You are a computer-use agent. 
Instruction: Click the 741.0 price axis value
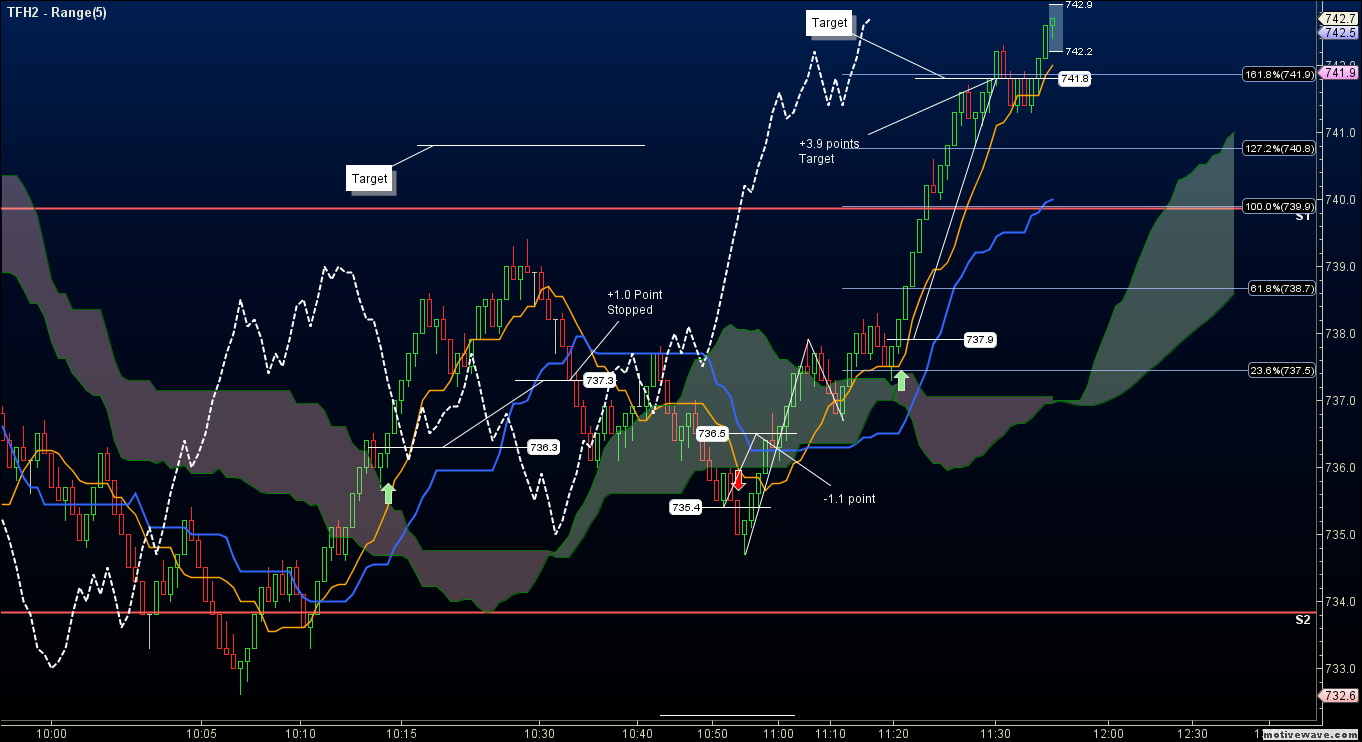1340,133
